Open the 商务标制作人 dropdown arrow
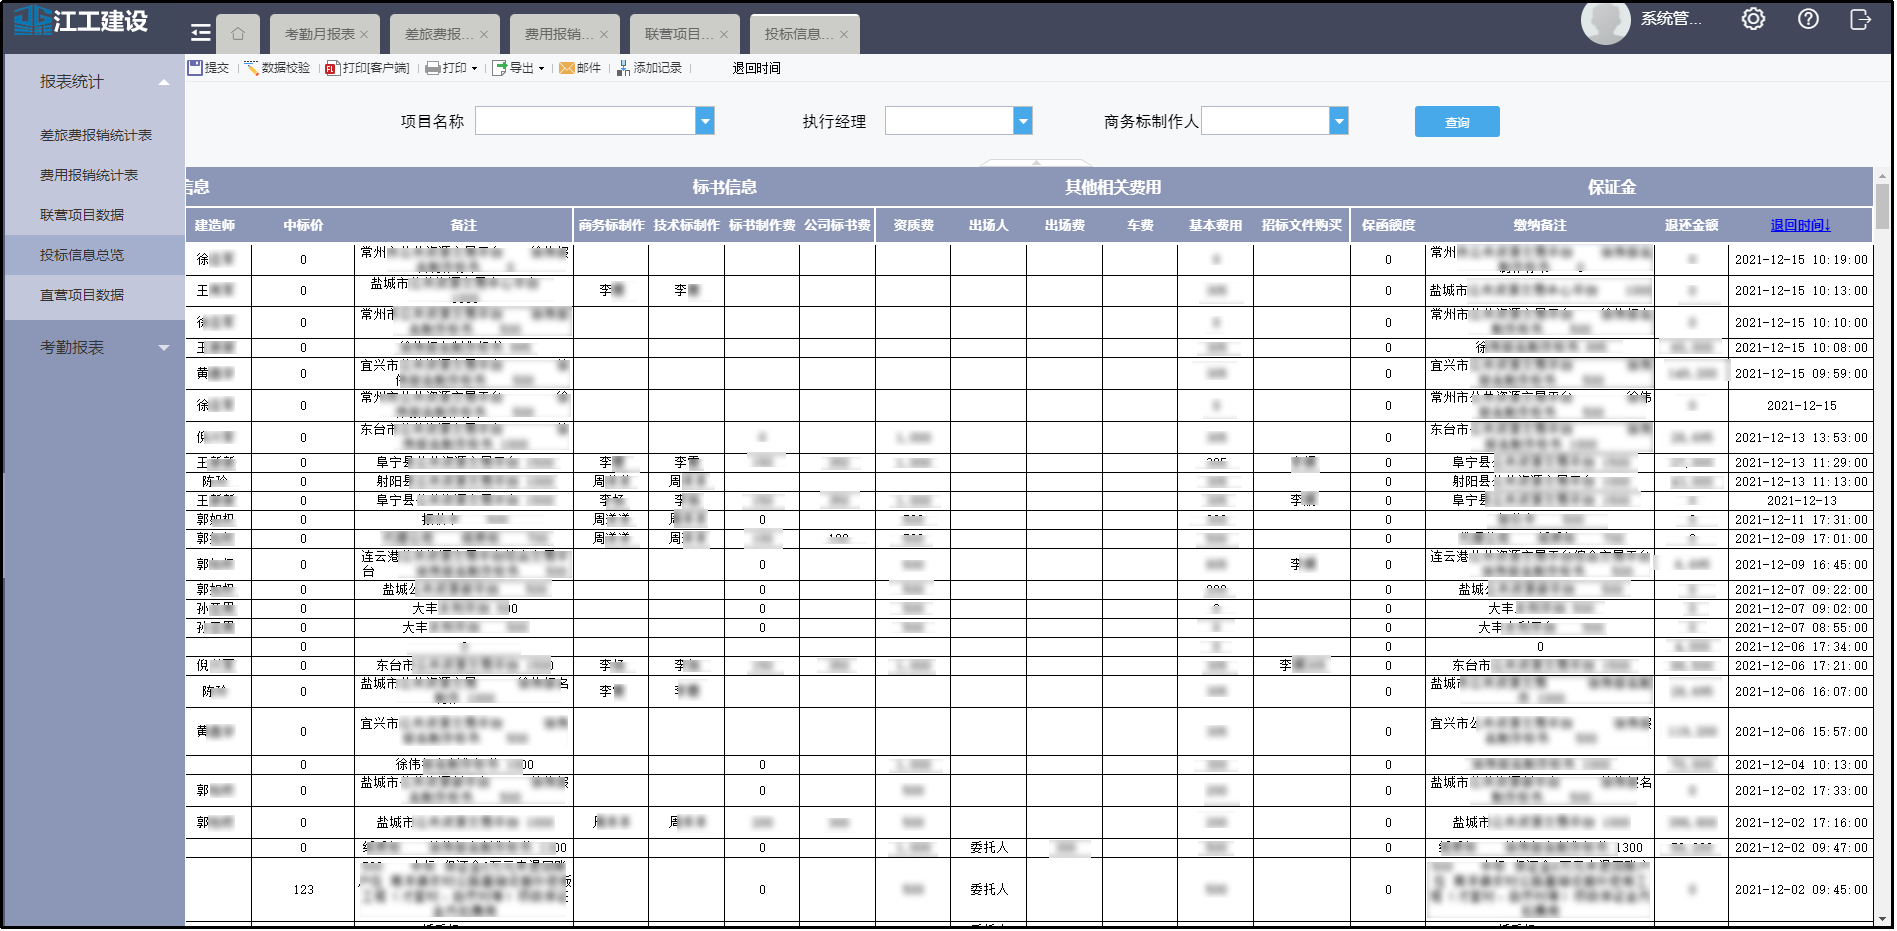This screenshot has width=1897, height=931. (1339, 121)
